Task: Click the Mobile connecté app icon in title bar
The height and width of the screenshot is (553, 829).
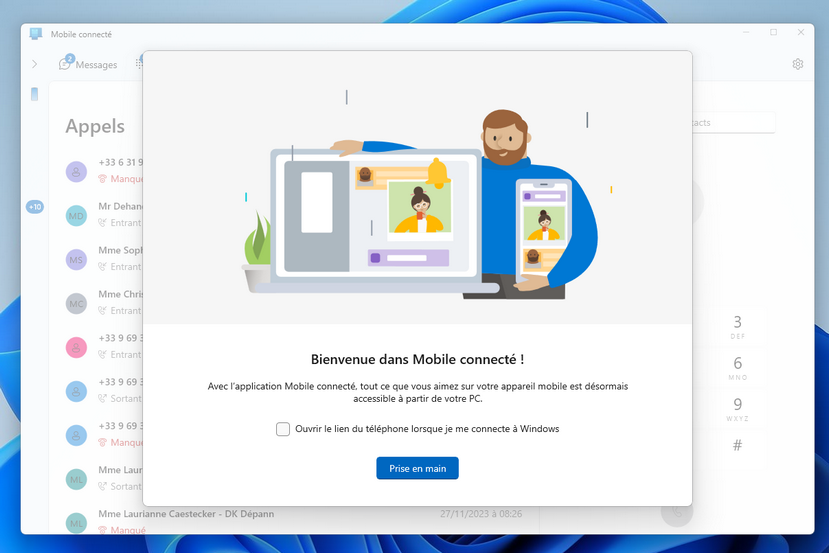Action: pyautogui.click(x=36, y=34)
